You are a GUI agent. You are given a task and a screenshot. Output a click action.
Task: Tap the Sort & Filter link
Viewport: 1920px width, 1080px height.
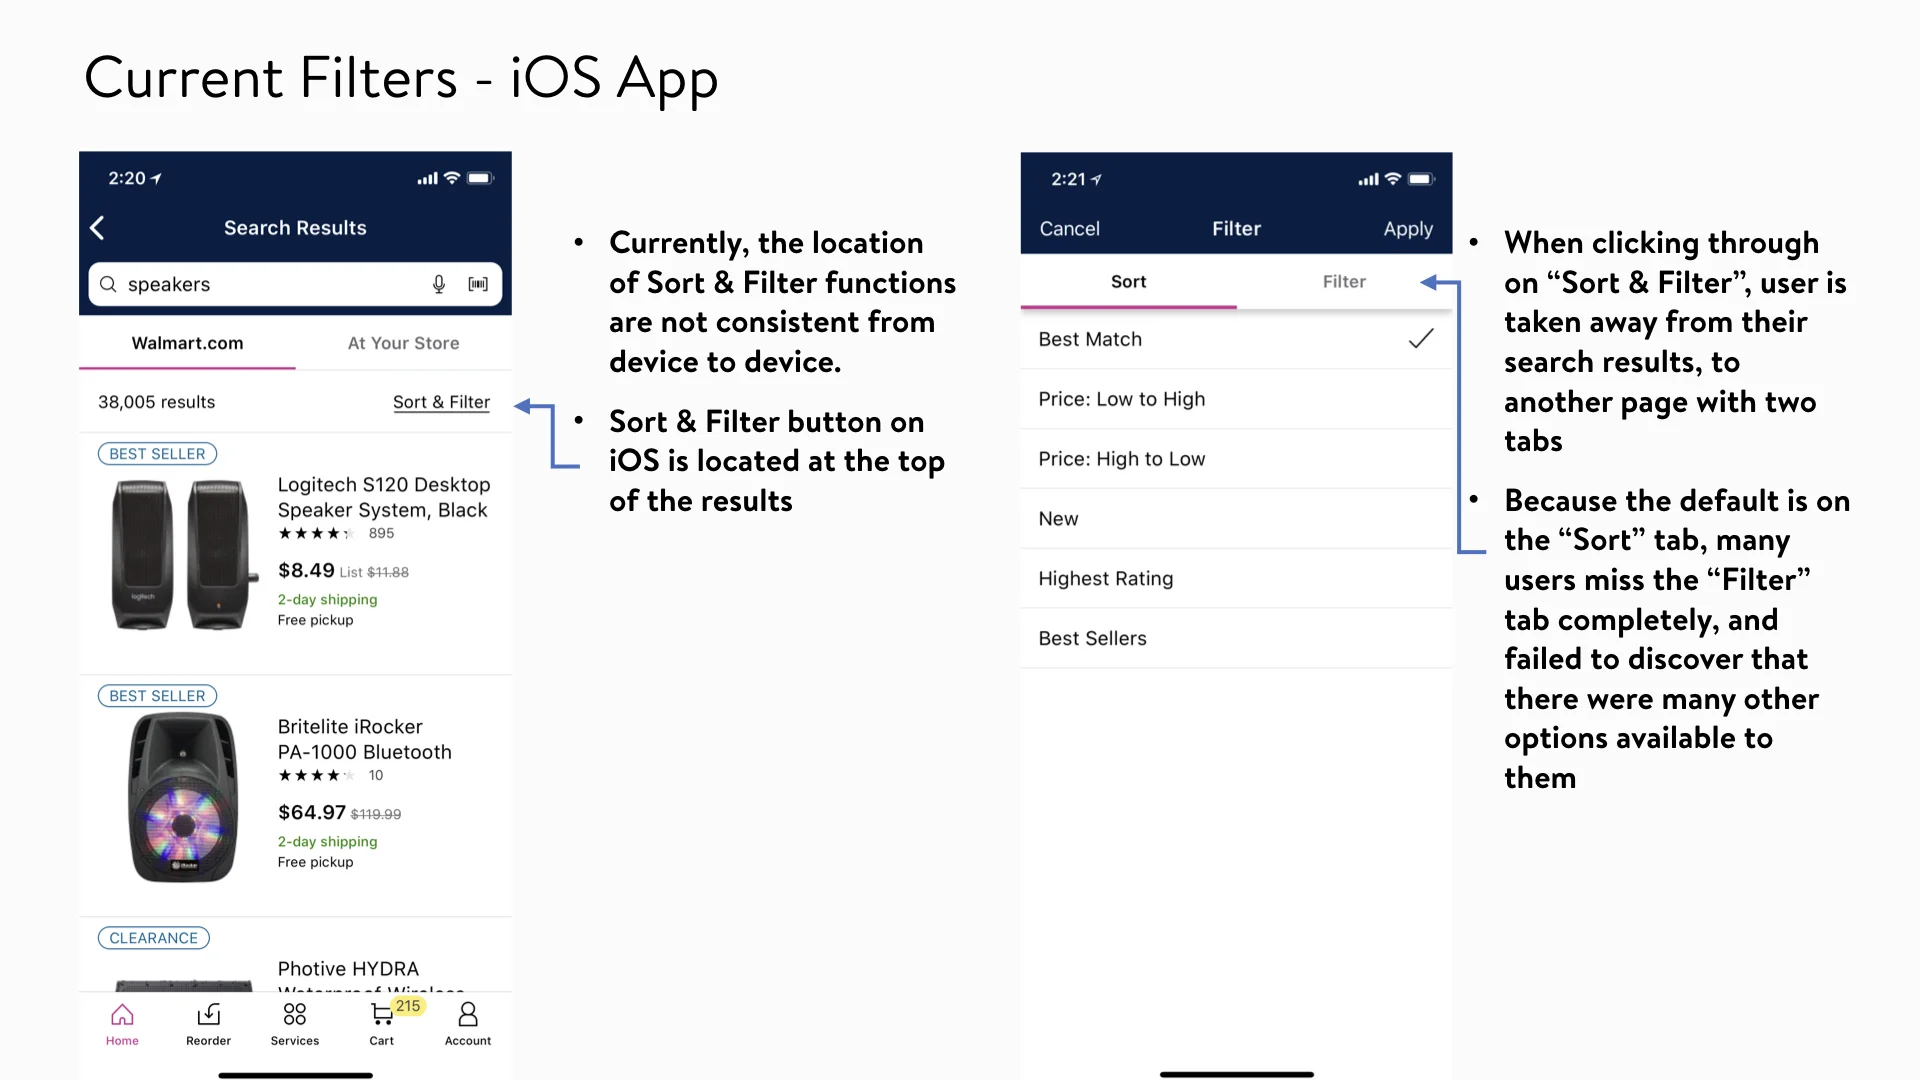pos(441,402)
